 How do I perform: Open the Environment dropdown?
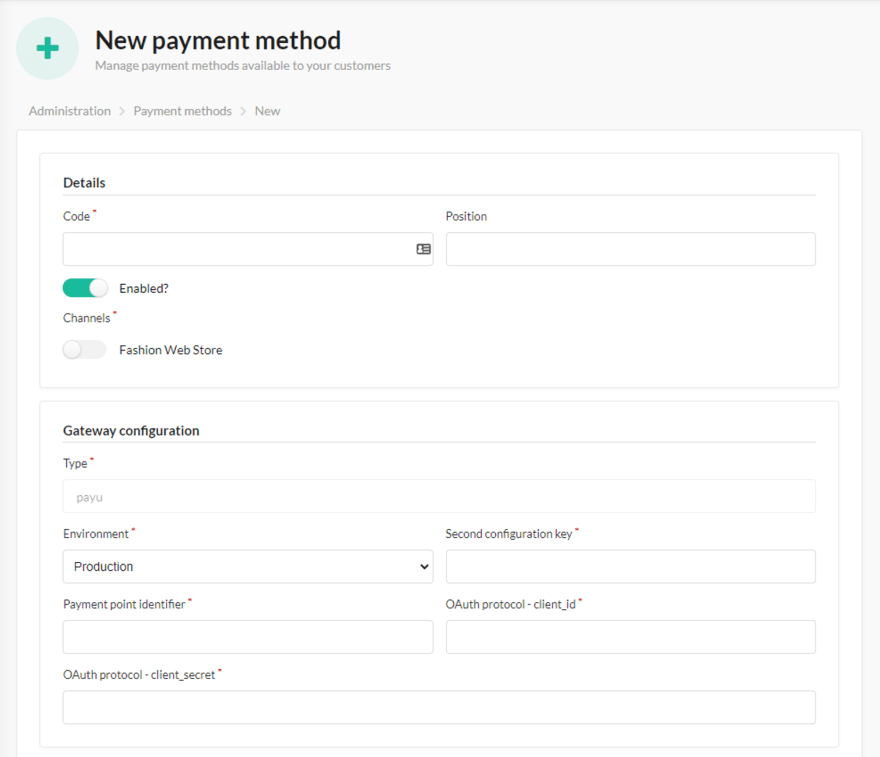248,566
